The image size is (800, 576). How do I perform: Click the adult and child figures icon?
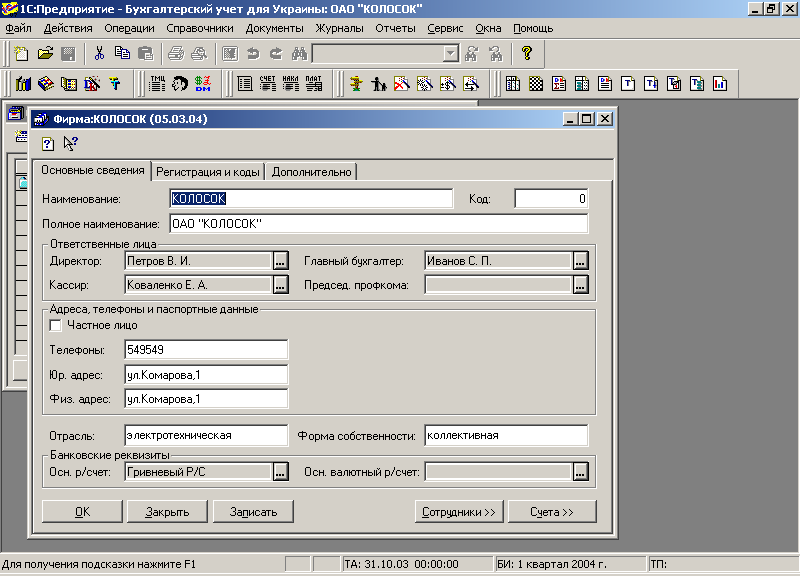pos(379,84)
